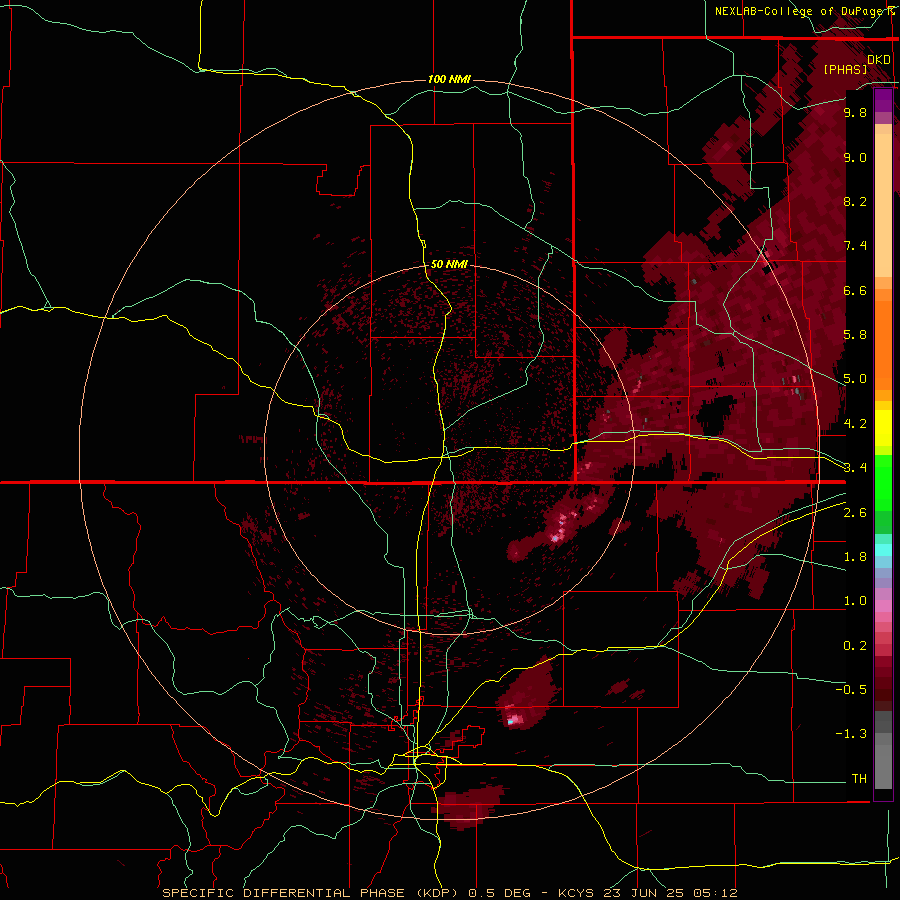
Task: Pick the bright green color bar segment
Action: (x=883, y=483)
